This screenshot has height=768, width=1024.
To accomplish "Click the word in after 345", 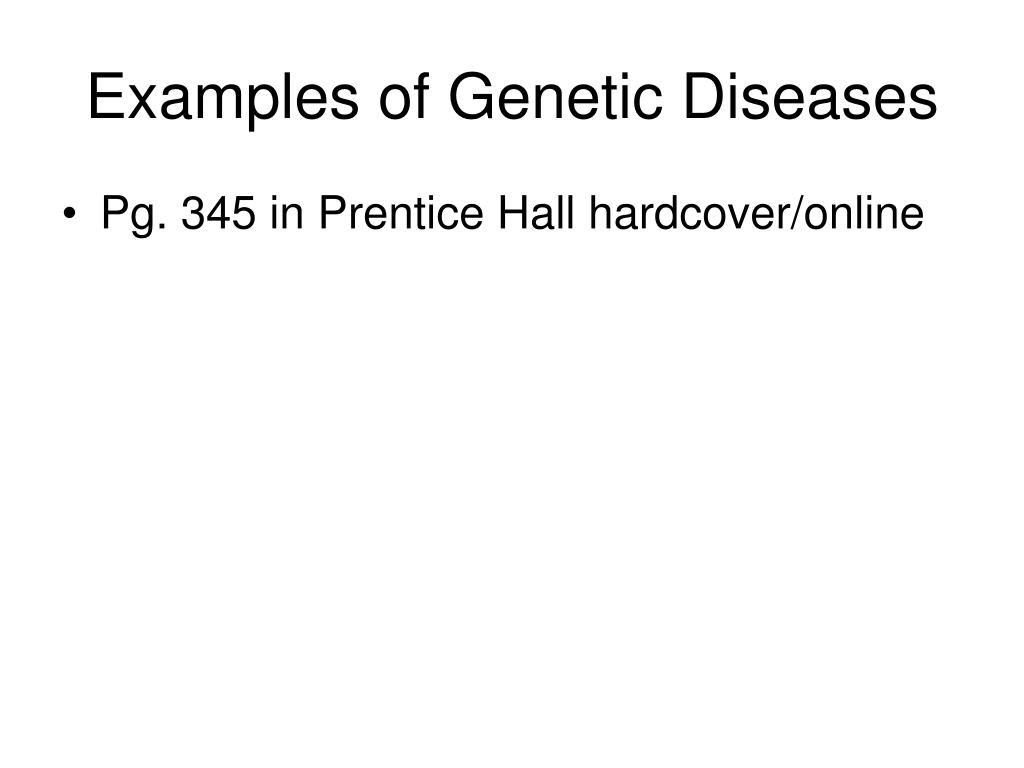I will point(287,213).
